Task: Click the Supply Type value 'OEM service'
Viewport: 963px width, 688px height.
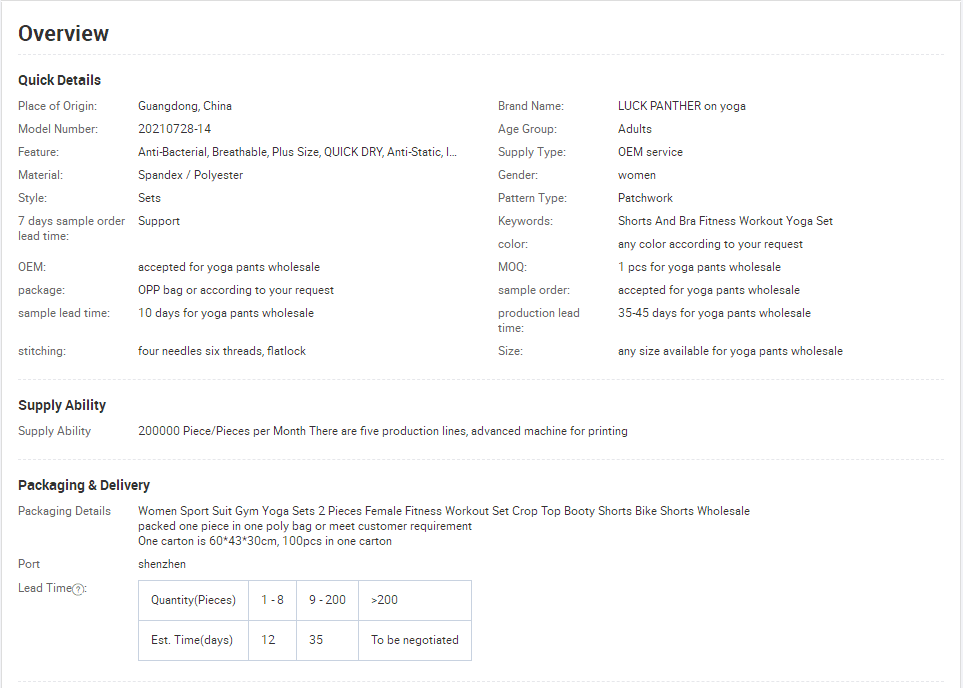Action: (650, 152)
